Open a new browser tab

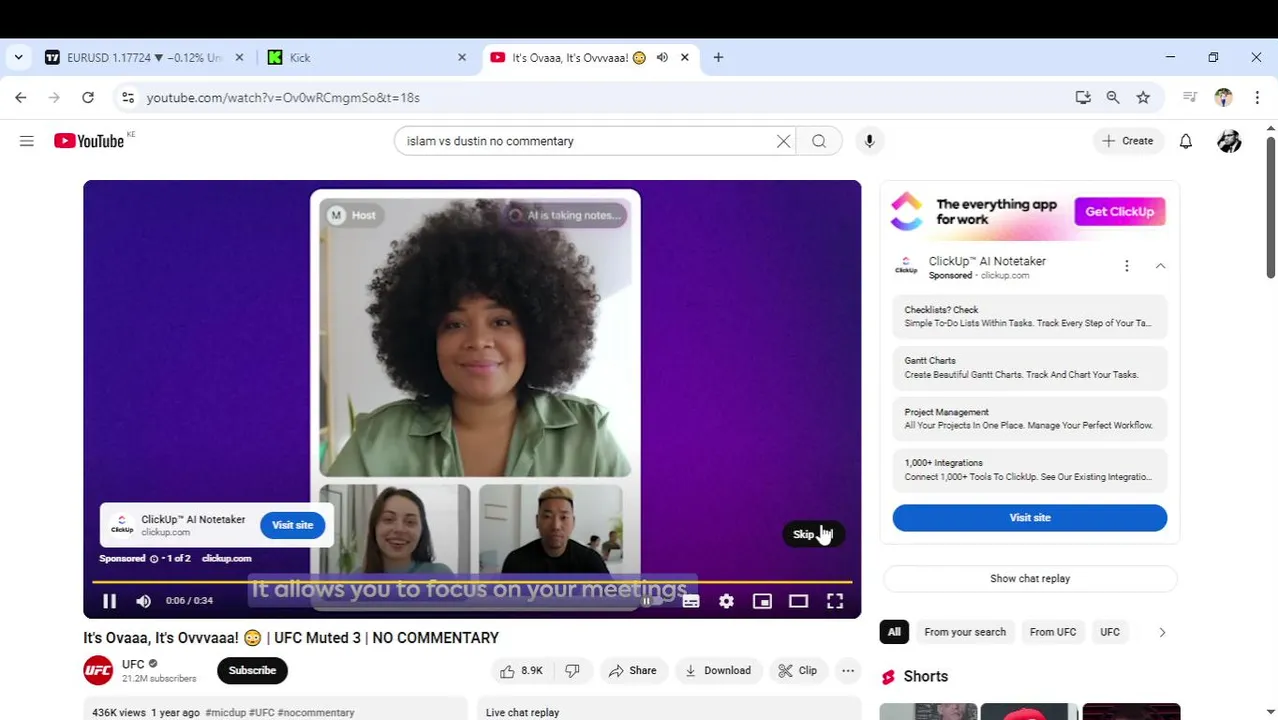tap(718, 58)
